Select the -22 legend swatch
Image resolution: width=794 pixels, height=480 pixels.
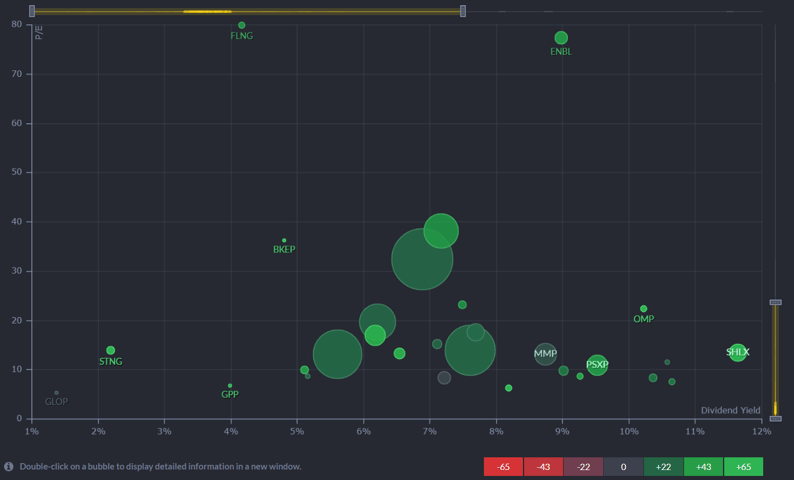click(583, 467)
